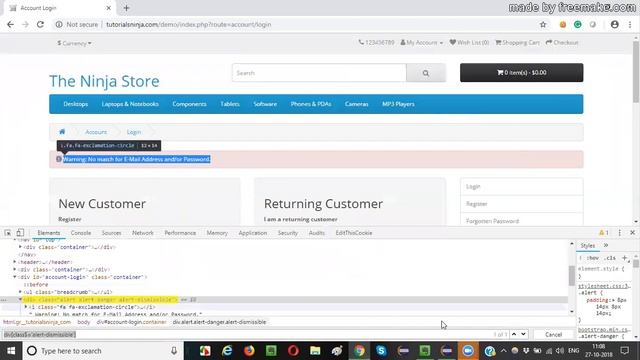This screenshot has height=360, width=640.
Task: Switch to Chrome in the taskbar
Action: coord(359,351)
